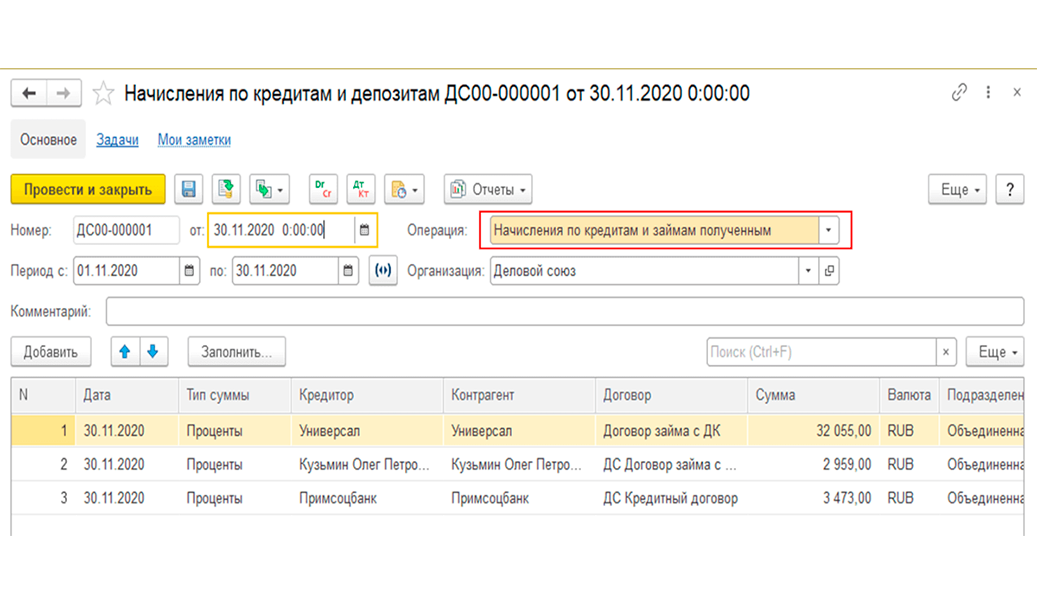
Task: Clear the search field with x button
Action: (946, 352)
